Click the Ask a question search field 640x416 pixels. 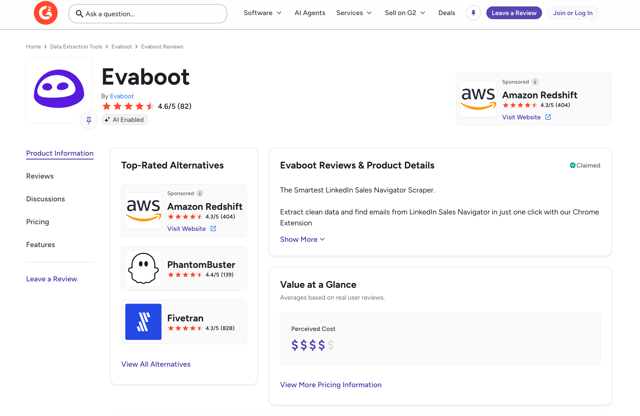(148, 14)
